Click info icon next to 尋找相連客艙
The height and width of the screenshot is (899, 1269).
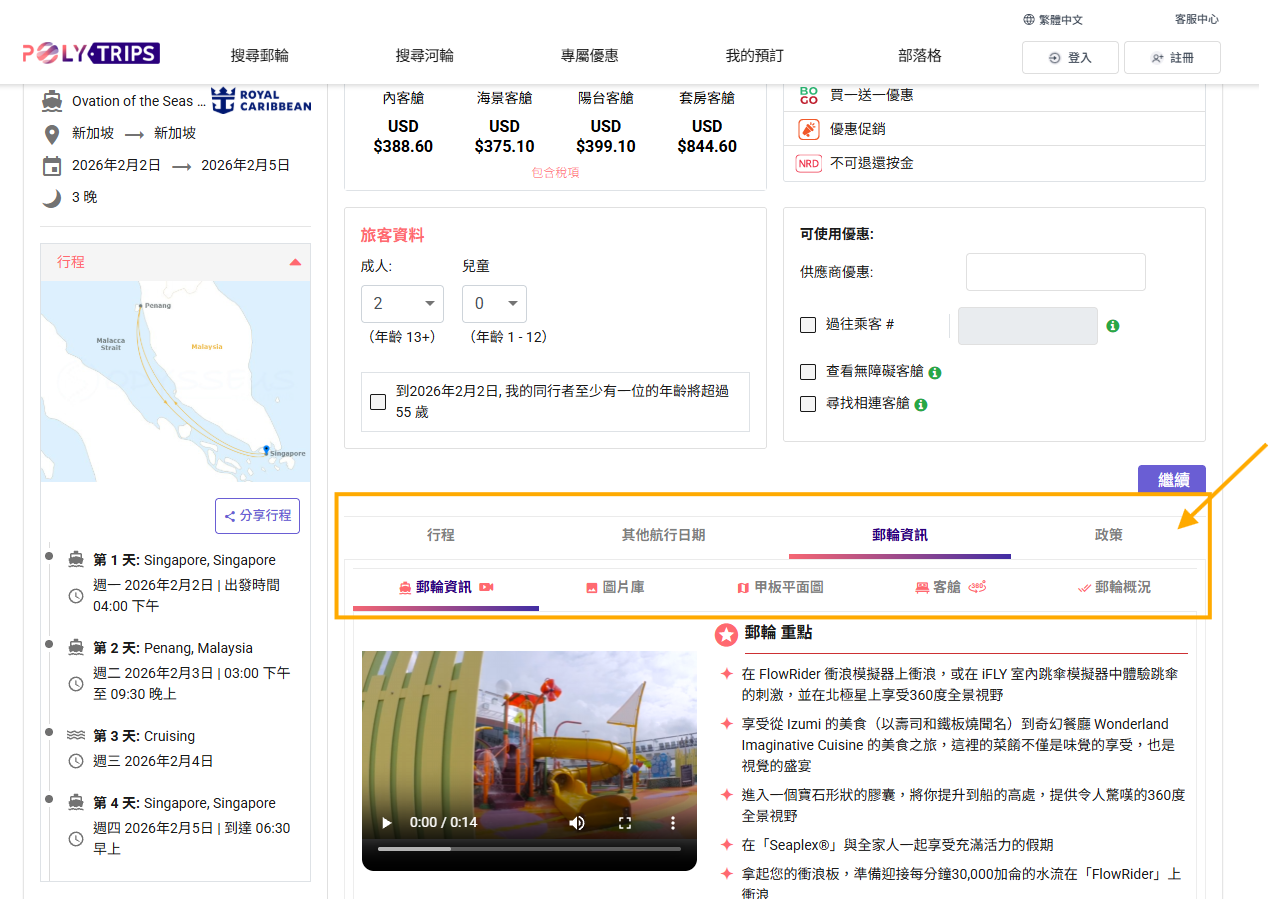click(x=921, y=405)
